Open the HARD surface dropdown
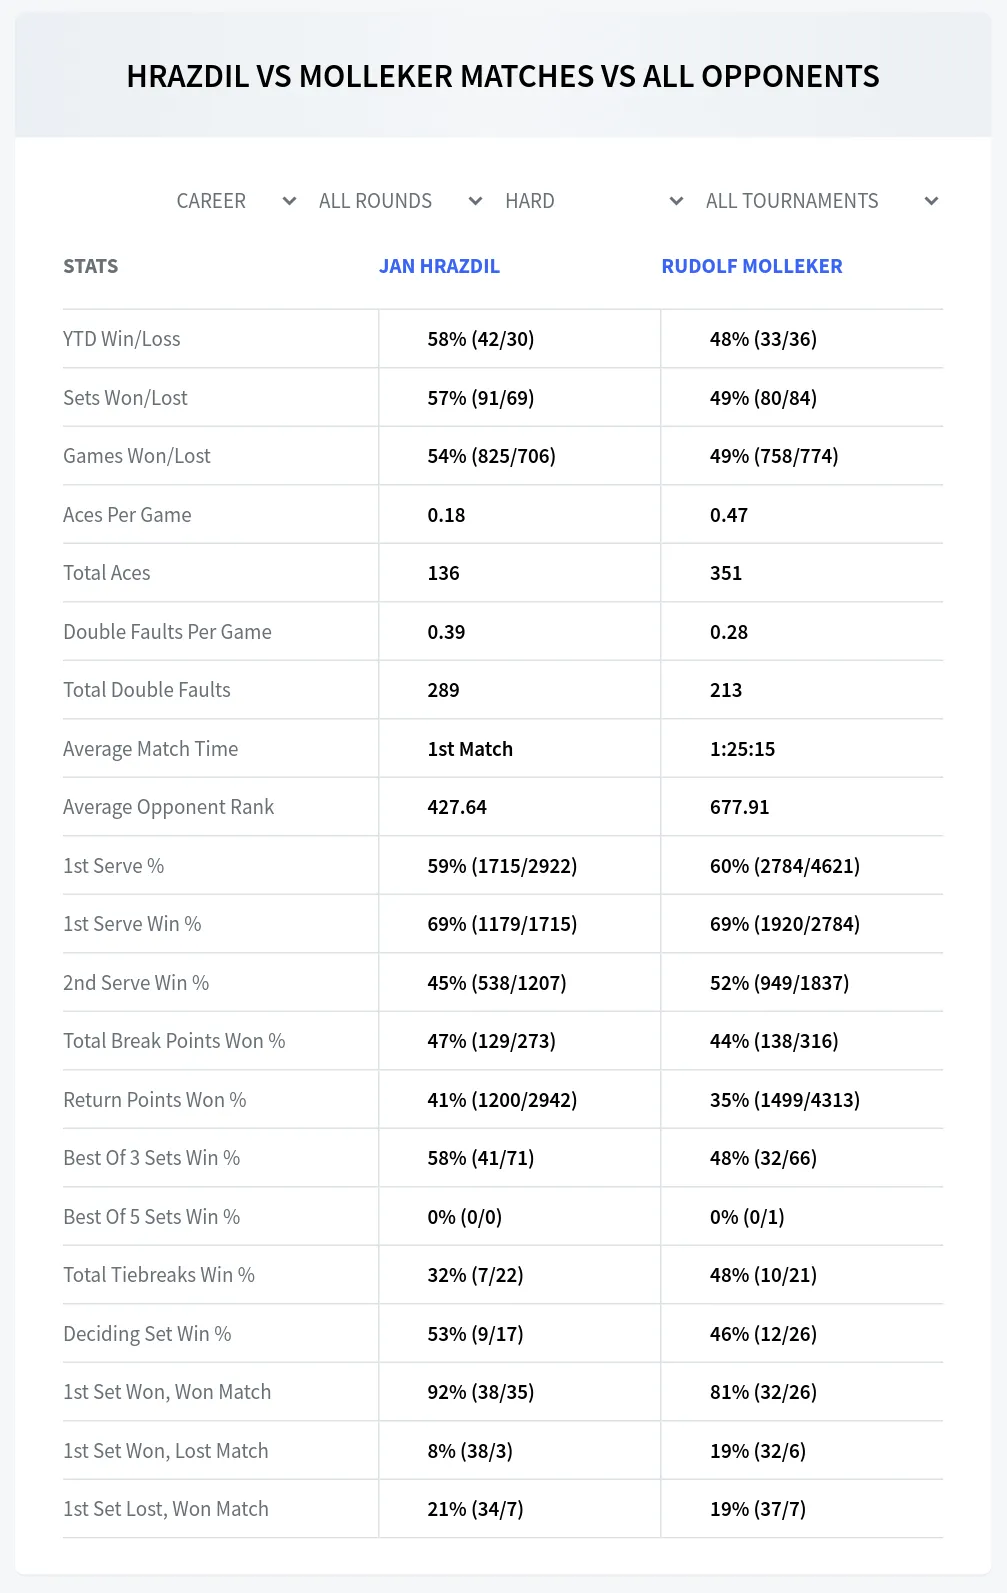The width and height of the screenshot is (1007, 1593). [594, 201]
